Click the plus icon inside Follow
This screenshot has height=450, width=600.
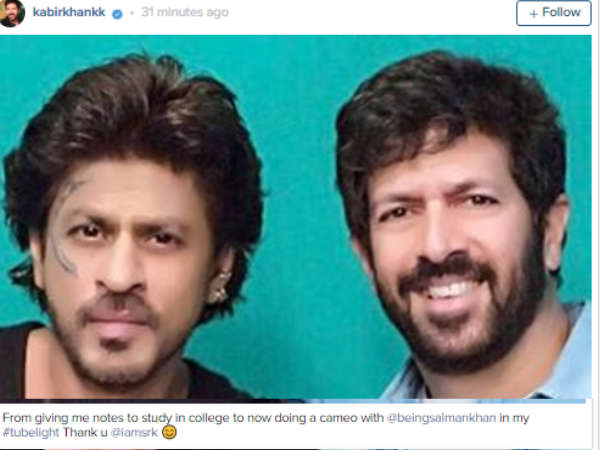(533, 14)
